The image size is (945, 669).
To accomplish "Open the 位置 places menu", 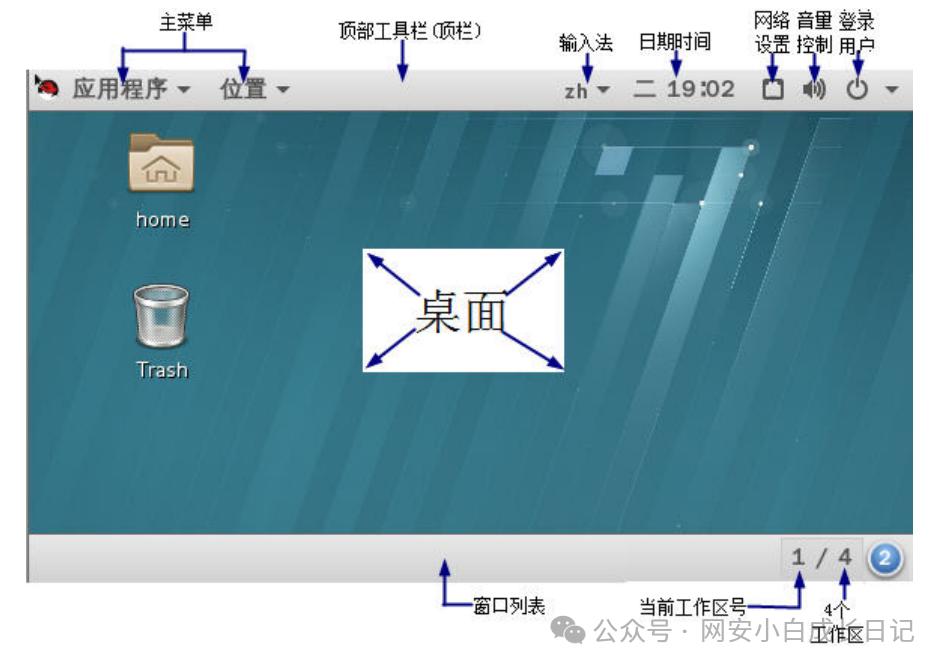I will tap(254, 89).
